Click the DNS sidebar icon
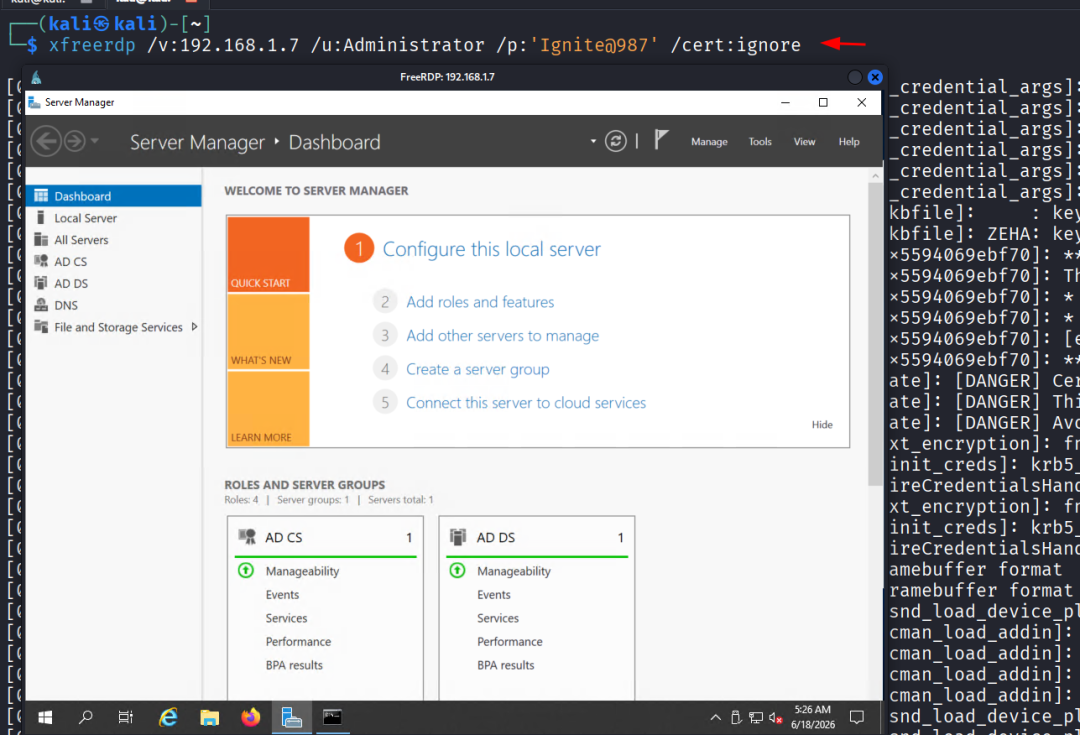 click(41, 304)
